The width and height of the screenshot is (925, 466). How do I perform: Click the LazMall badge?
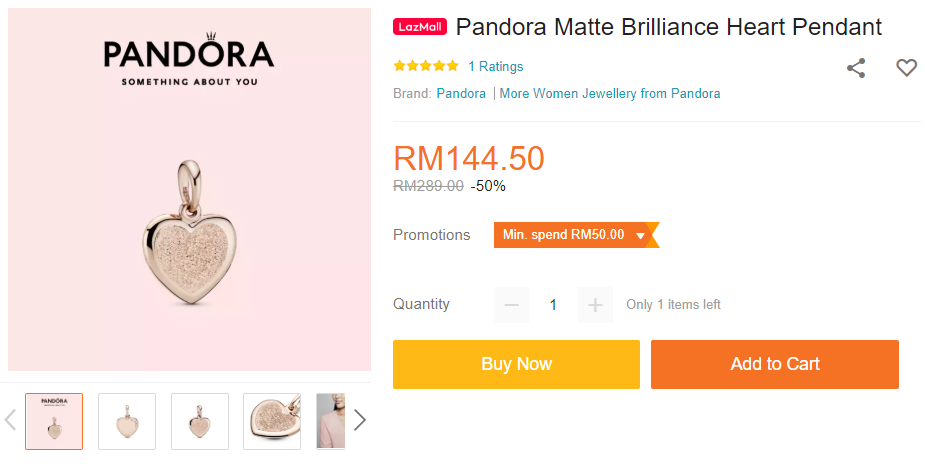(421, 27)
